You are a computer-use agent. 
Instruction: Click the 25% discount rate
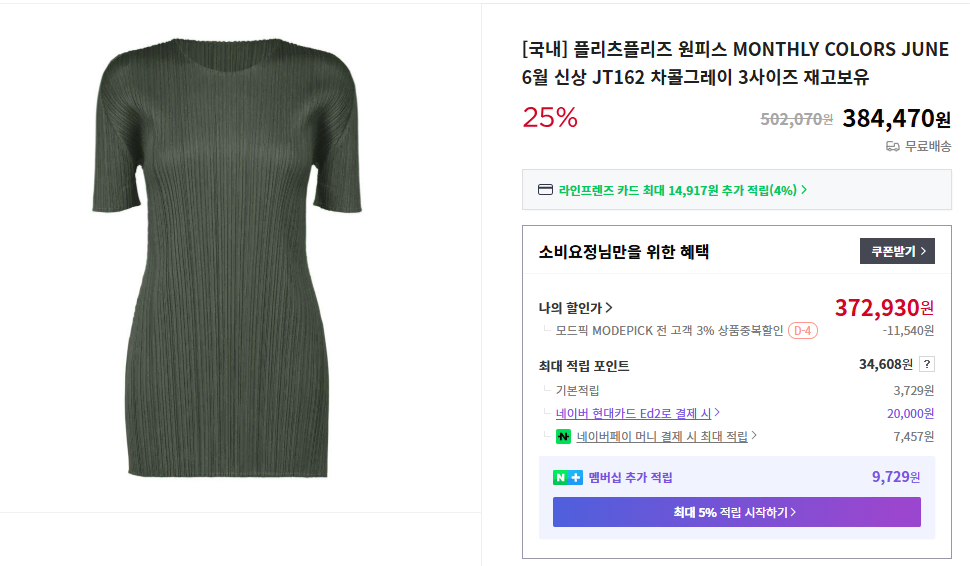(550, 118)
